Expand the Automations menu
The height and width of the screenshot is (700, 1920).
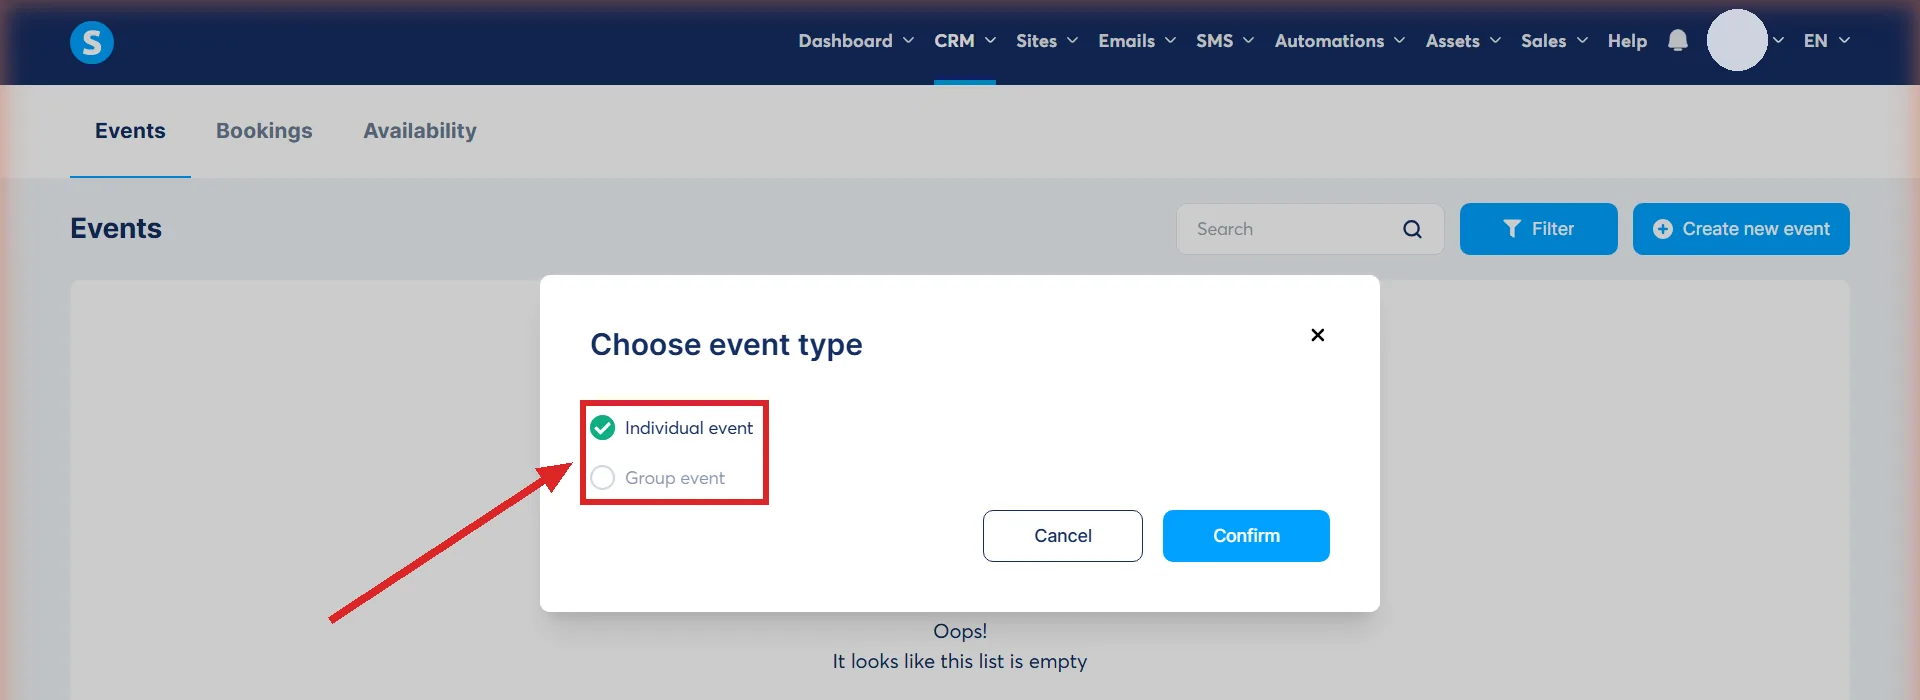tap(1340, 41)
